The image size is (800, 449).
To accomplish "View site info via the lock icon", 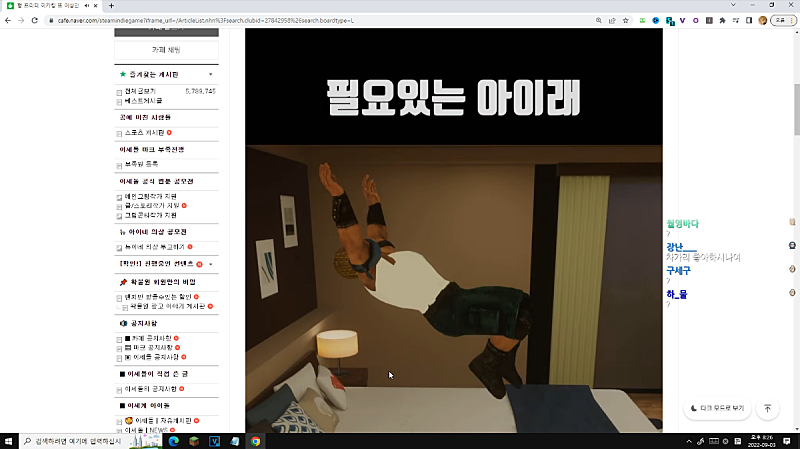I will click(x=51, y=20).
